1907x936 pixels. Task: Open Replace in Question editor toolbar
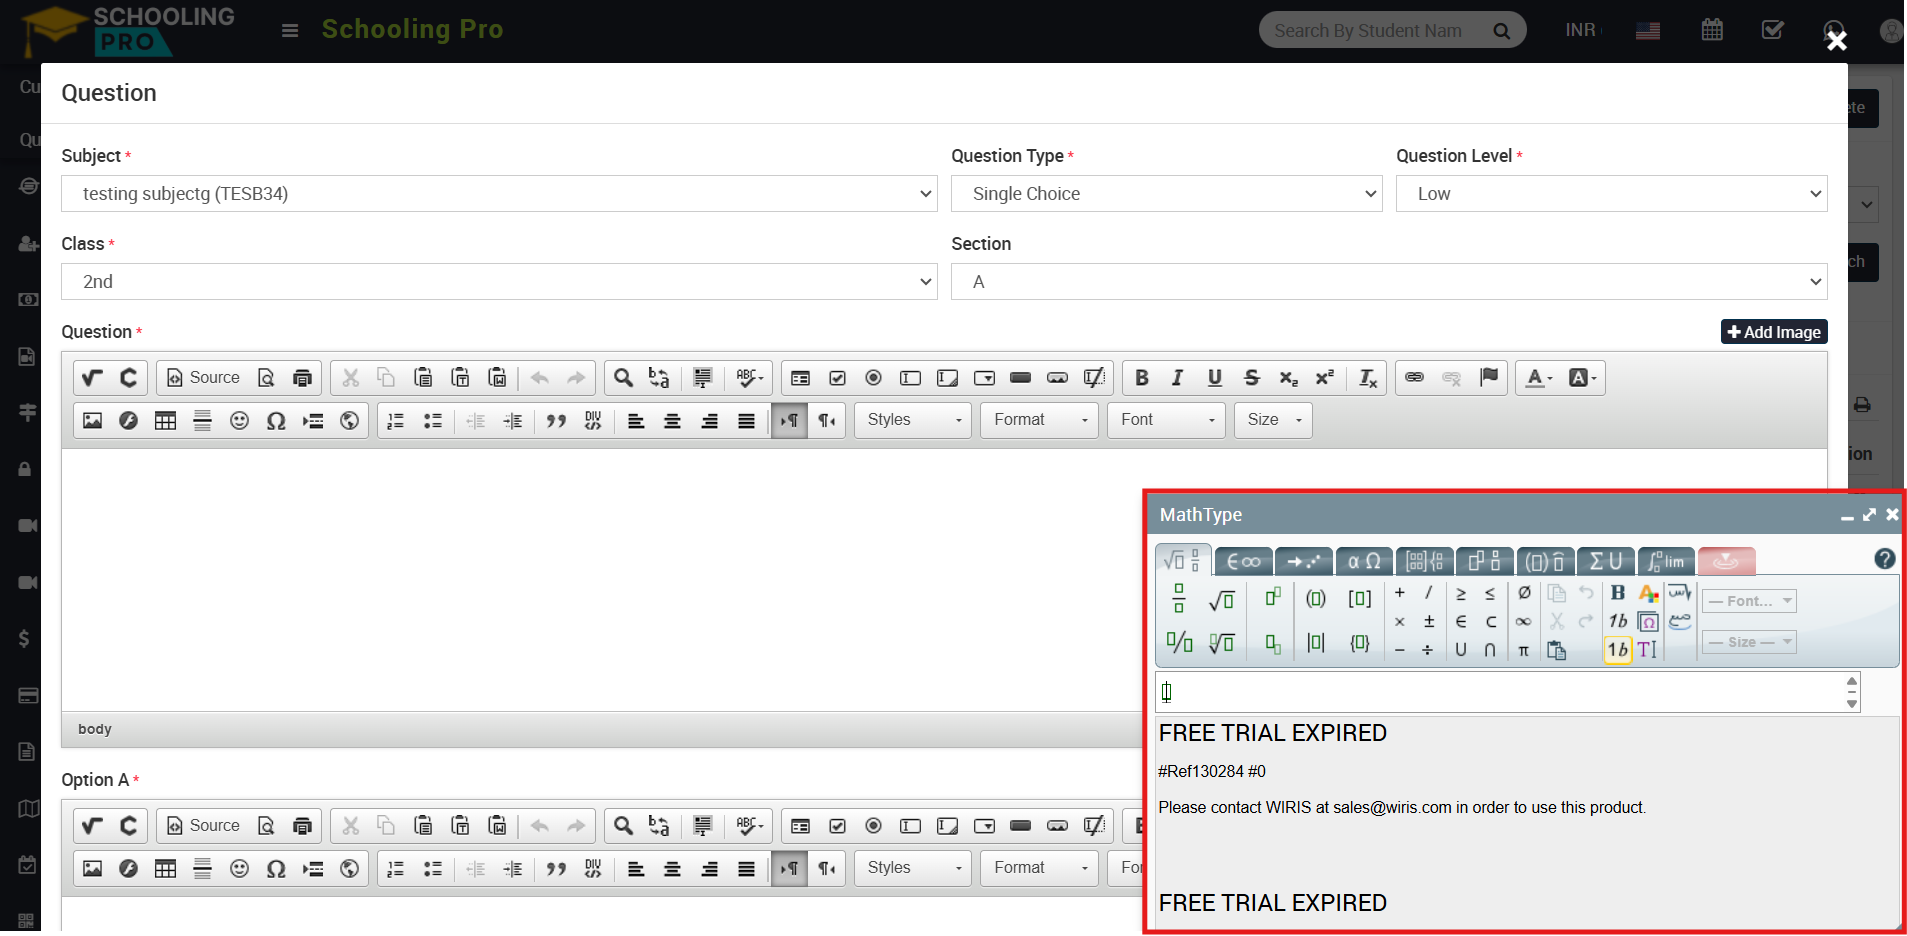click(659, 378)
